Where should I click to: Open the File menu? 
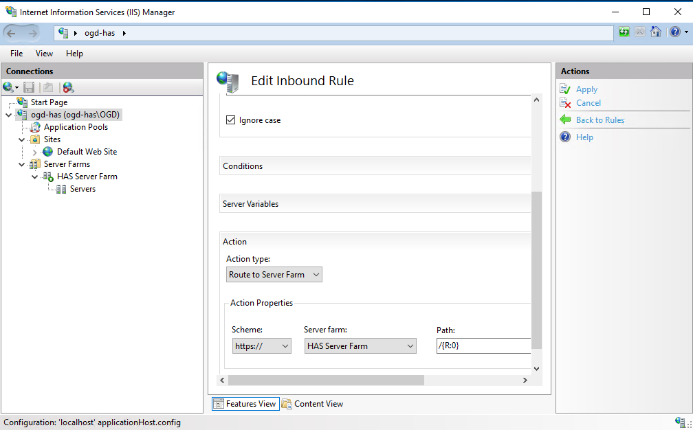(16, 53)
